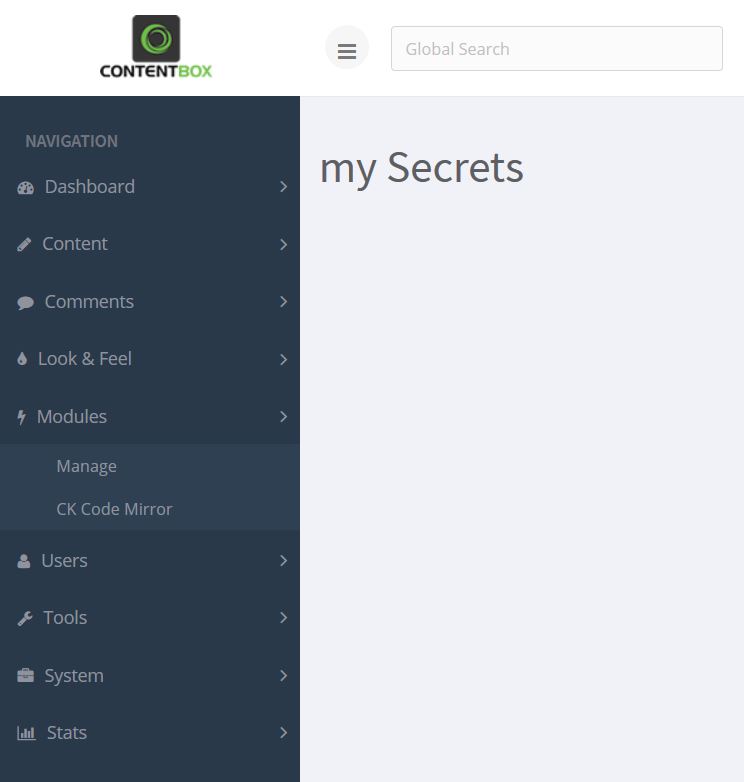Open the Tools navigation label
The image size is (744, 782).
tap(65, 617)
